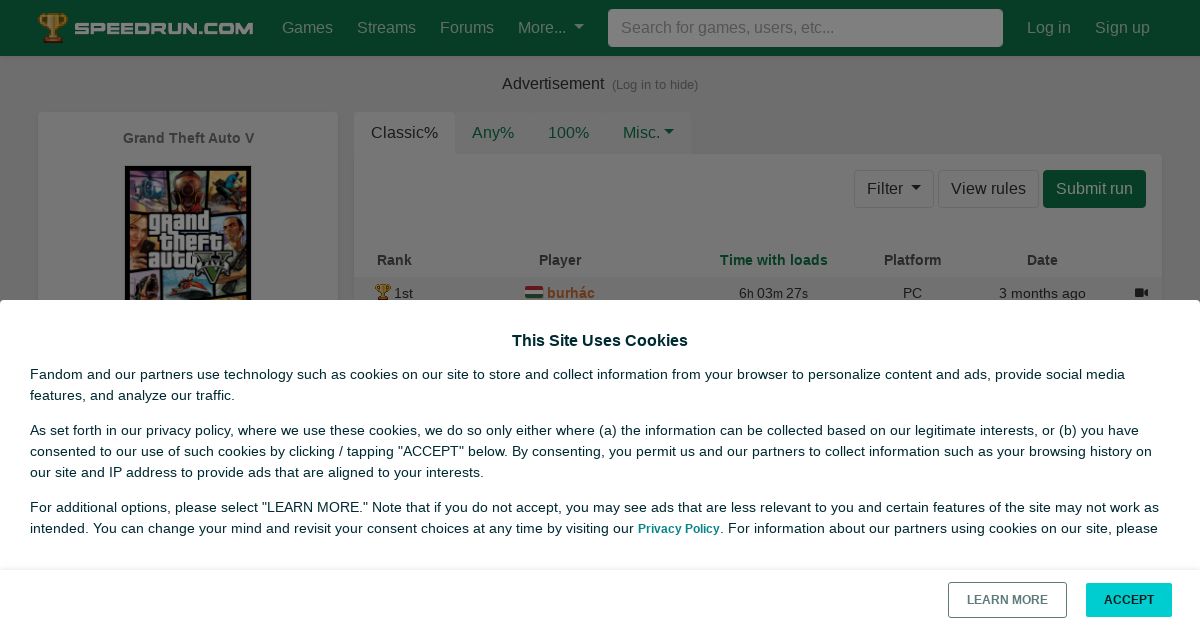This screenshot has width=1200, height=630.
Task: Click the Submit run button
Action: 1094,189
